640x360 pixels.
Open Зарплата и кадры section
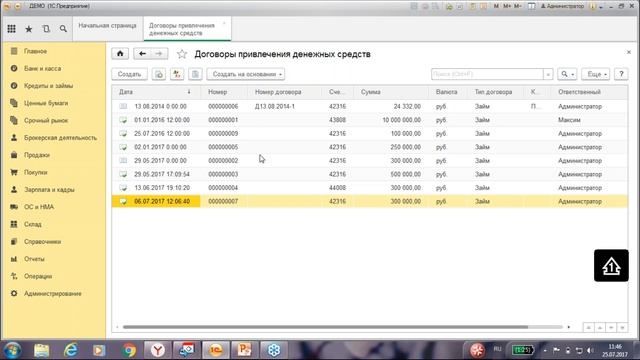pos(49,190)
